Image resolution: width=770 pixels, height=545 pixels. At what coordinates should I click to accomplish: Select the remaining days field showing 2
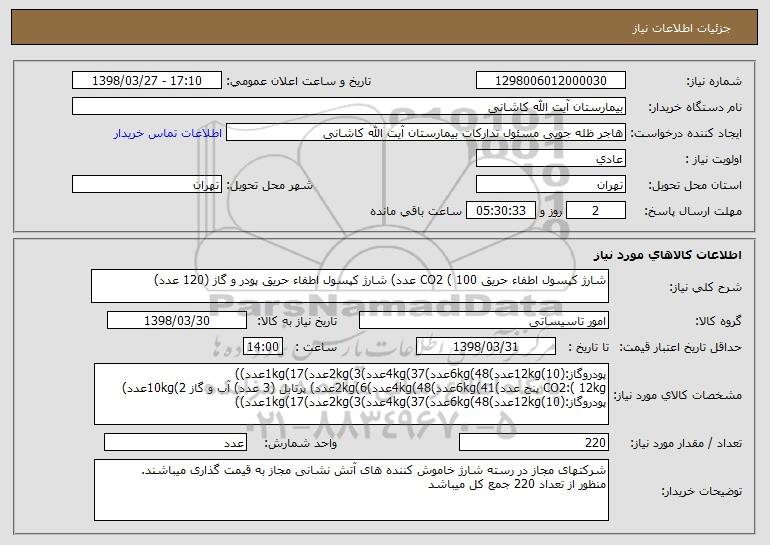(x=596, y=211)
